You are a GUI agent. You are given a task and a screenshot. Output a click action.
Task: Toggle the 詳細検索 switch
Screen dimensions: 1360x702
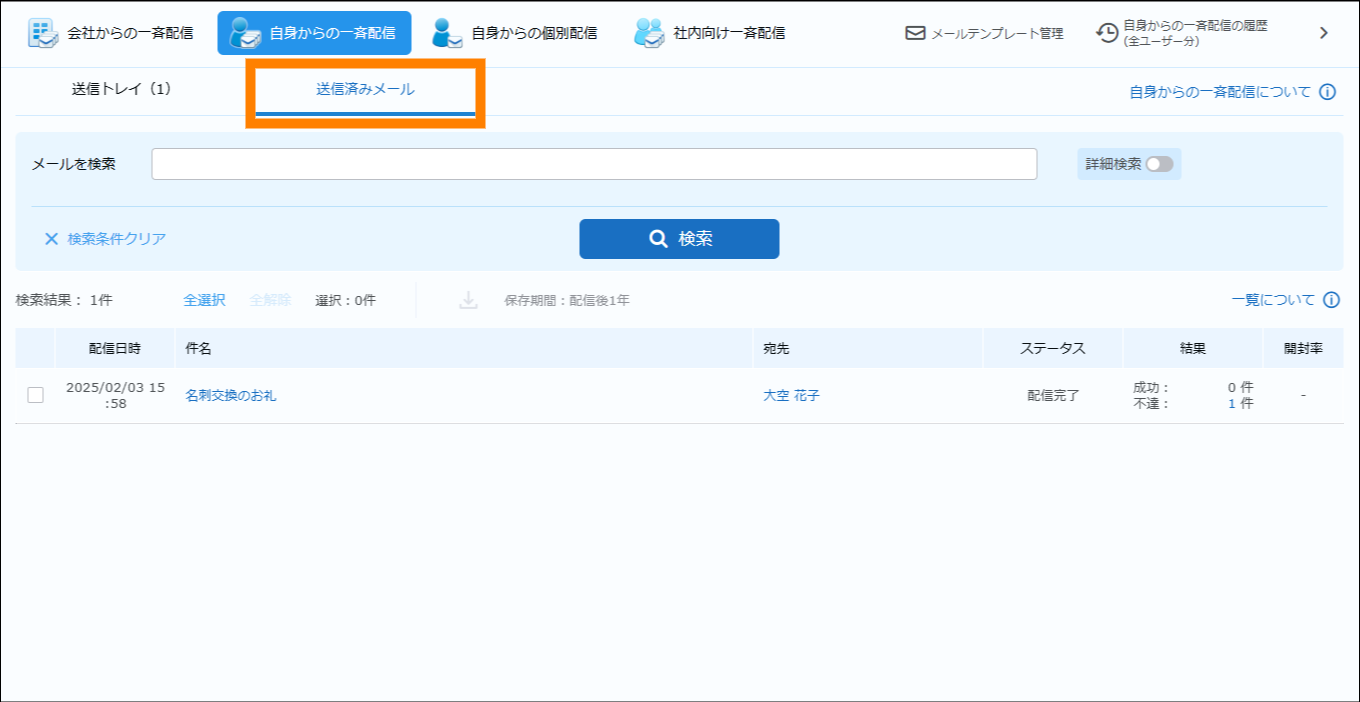[1159, 164]
